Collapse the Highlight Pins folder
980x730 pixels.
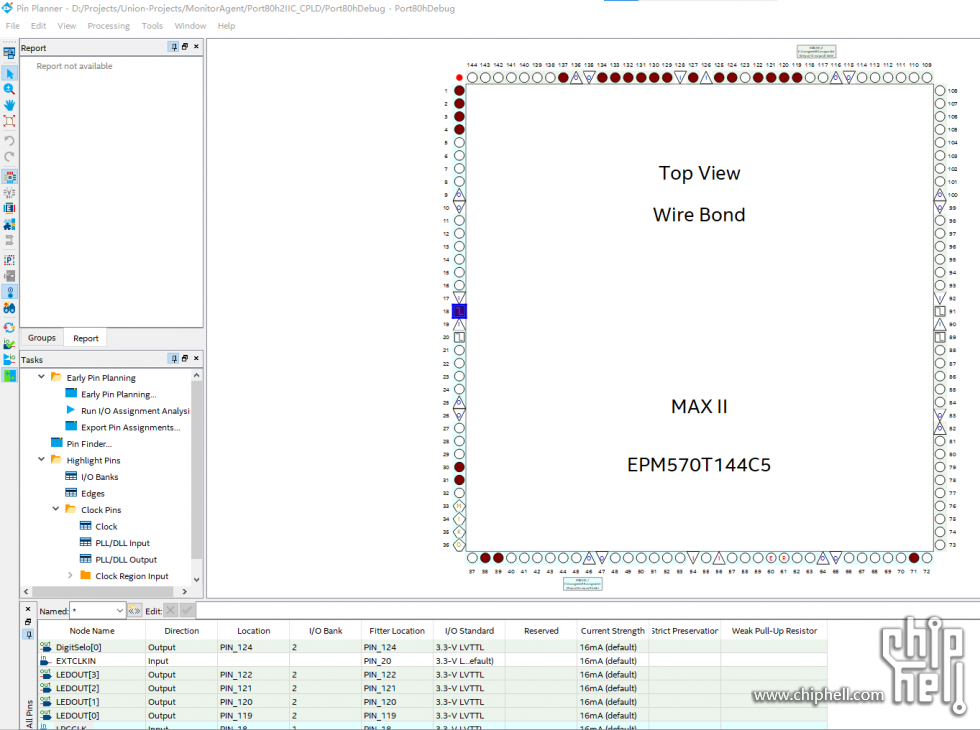coord(41,459)
